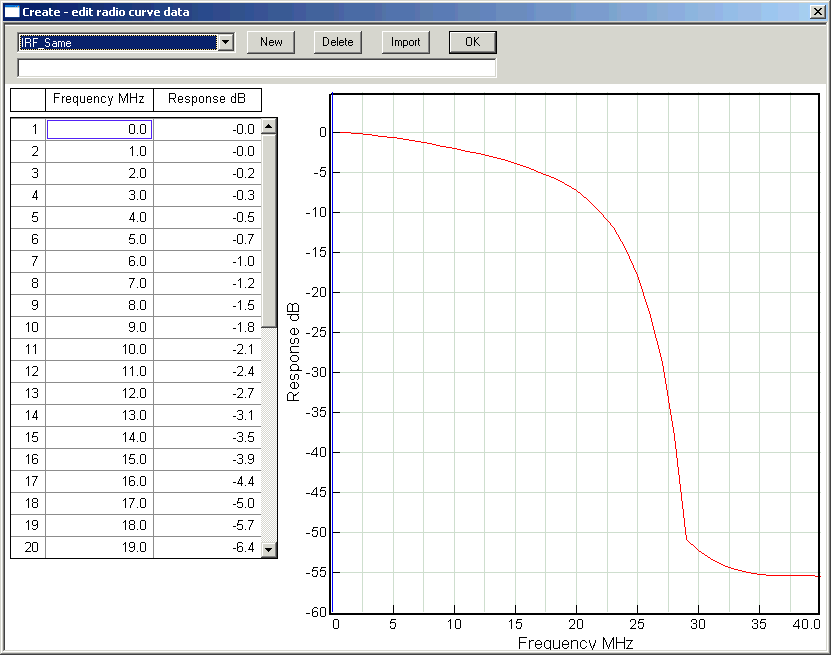Click row 5 number header
Screen dimensions: 831x655
tap(28, 217)
